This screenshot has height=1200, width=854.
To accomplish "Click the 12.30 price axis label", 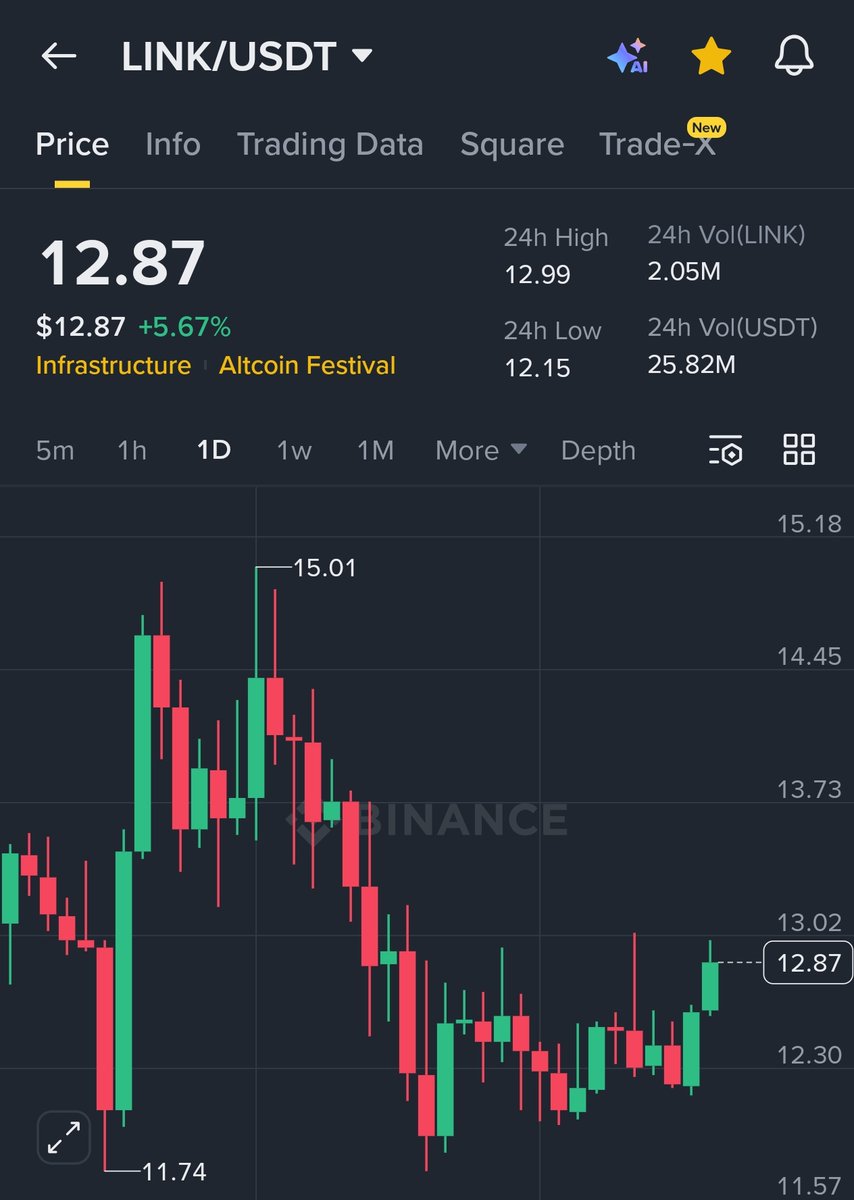I will pos(809,1054).
